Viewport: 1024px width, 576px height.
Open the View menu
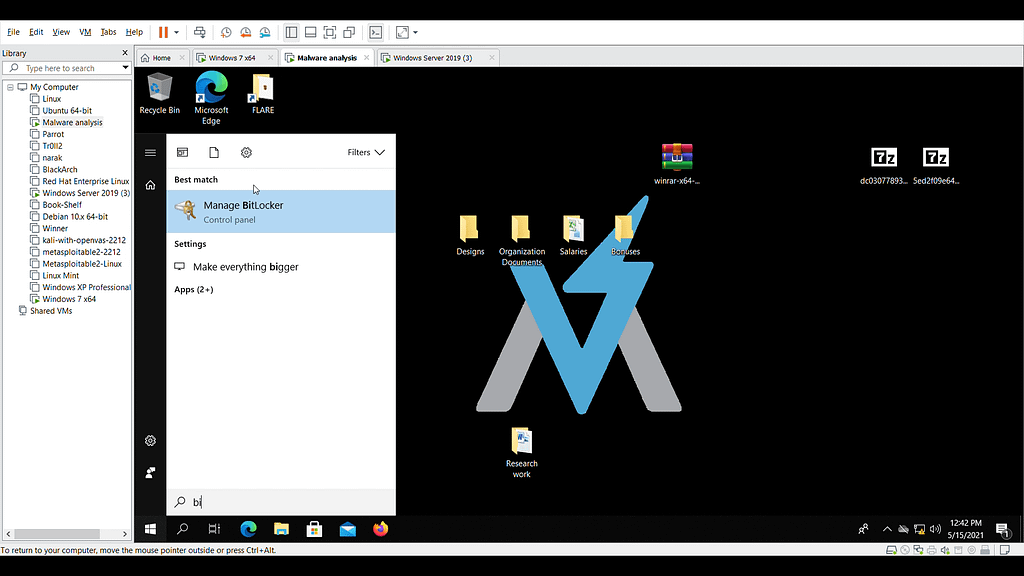61,32
